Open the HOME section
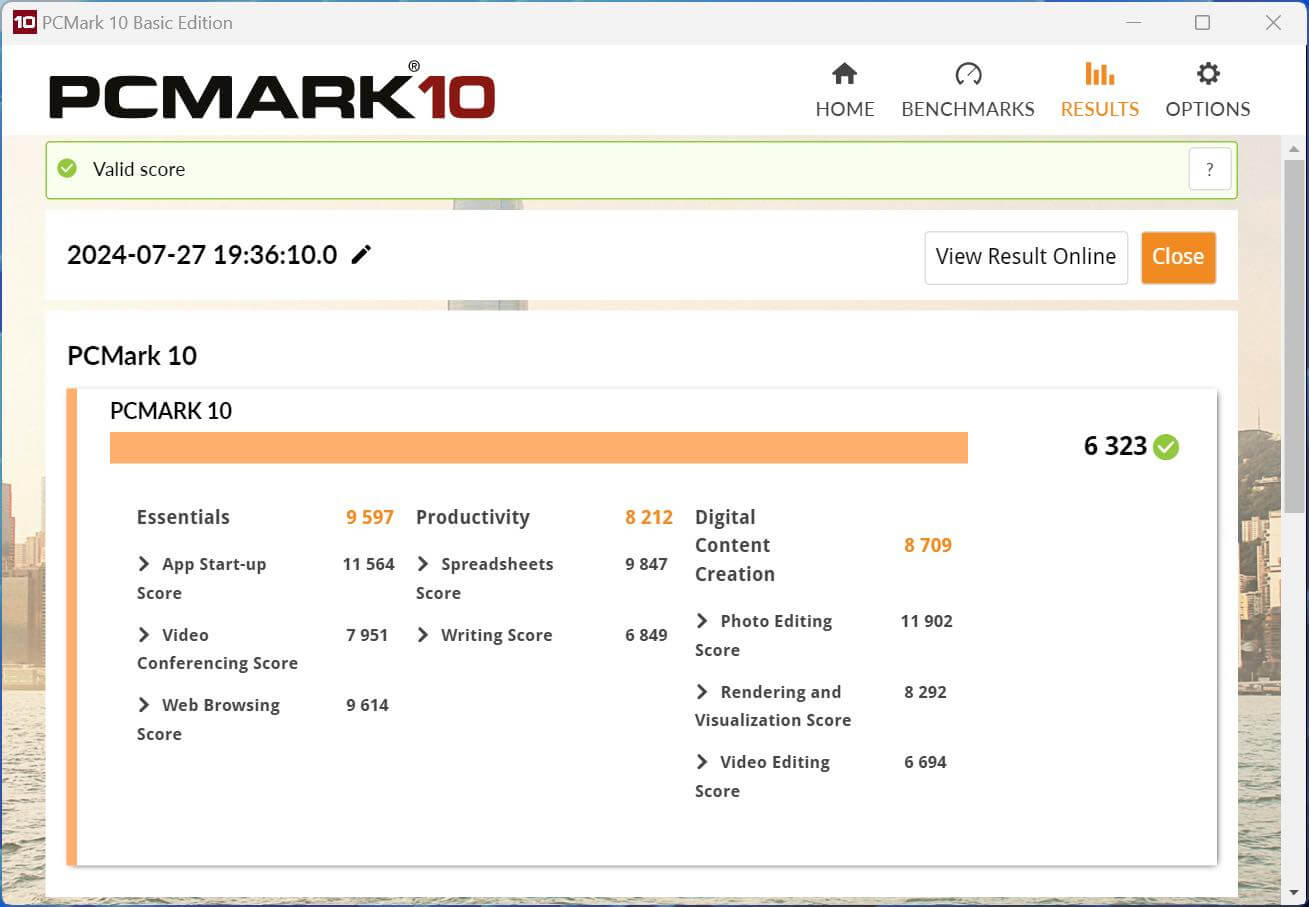 click(x=844, y=90)
